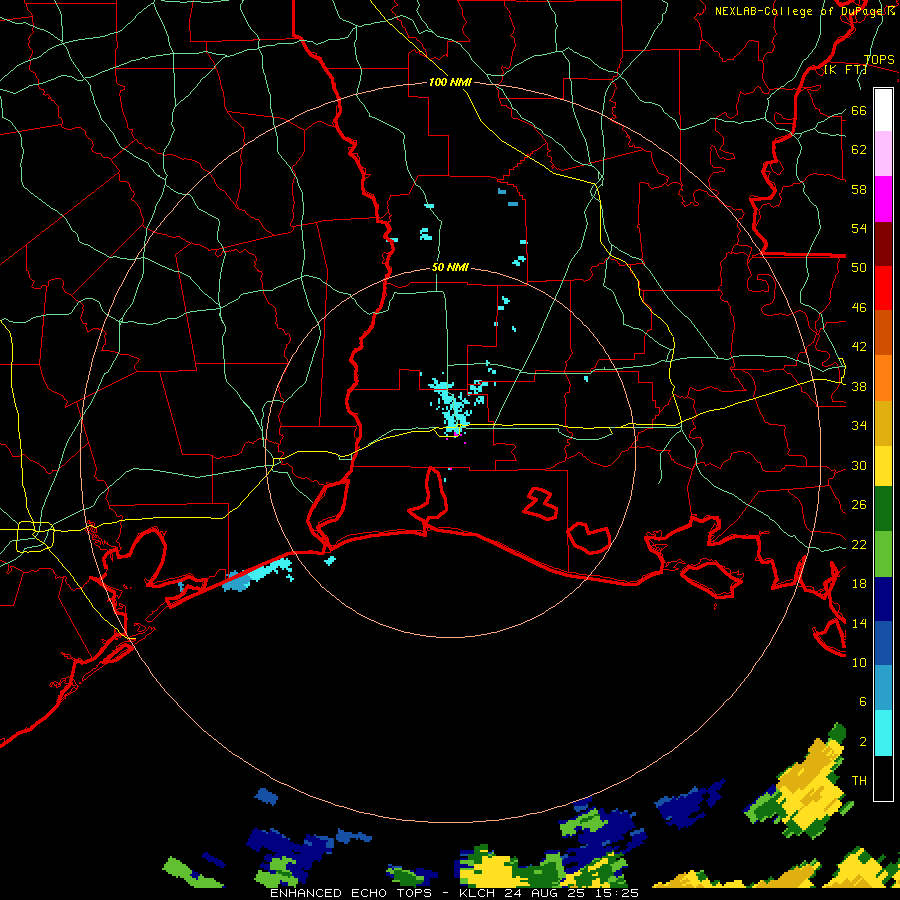Click the 54 legend value
This screenshot has height=900, width=900.
pos(859,228)
